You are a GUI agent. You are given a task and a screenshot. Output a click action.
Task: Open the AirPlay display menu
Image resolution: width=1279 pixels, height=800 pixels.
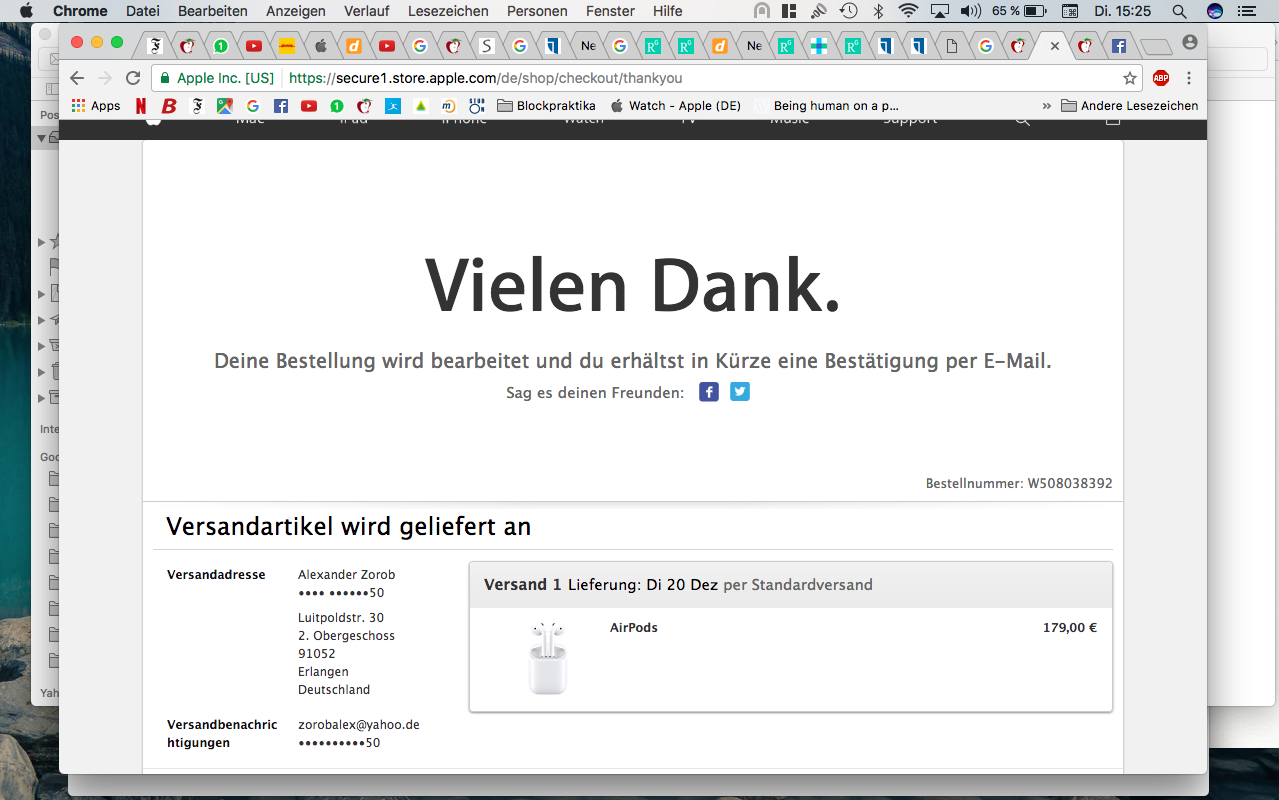[939, 11]
